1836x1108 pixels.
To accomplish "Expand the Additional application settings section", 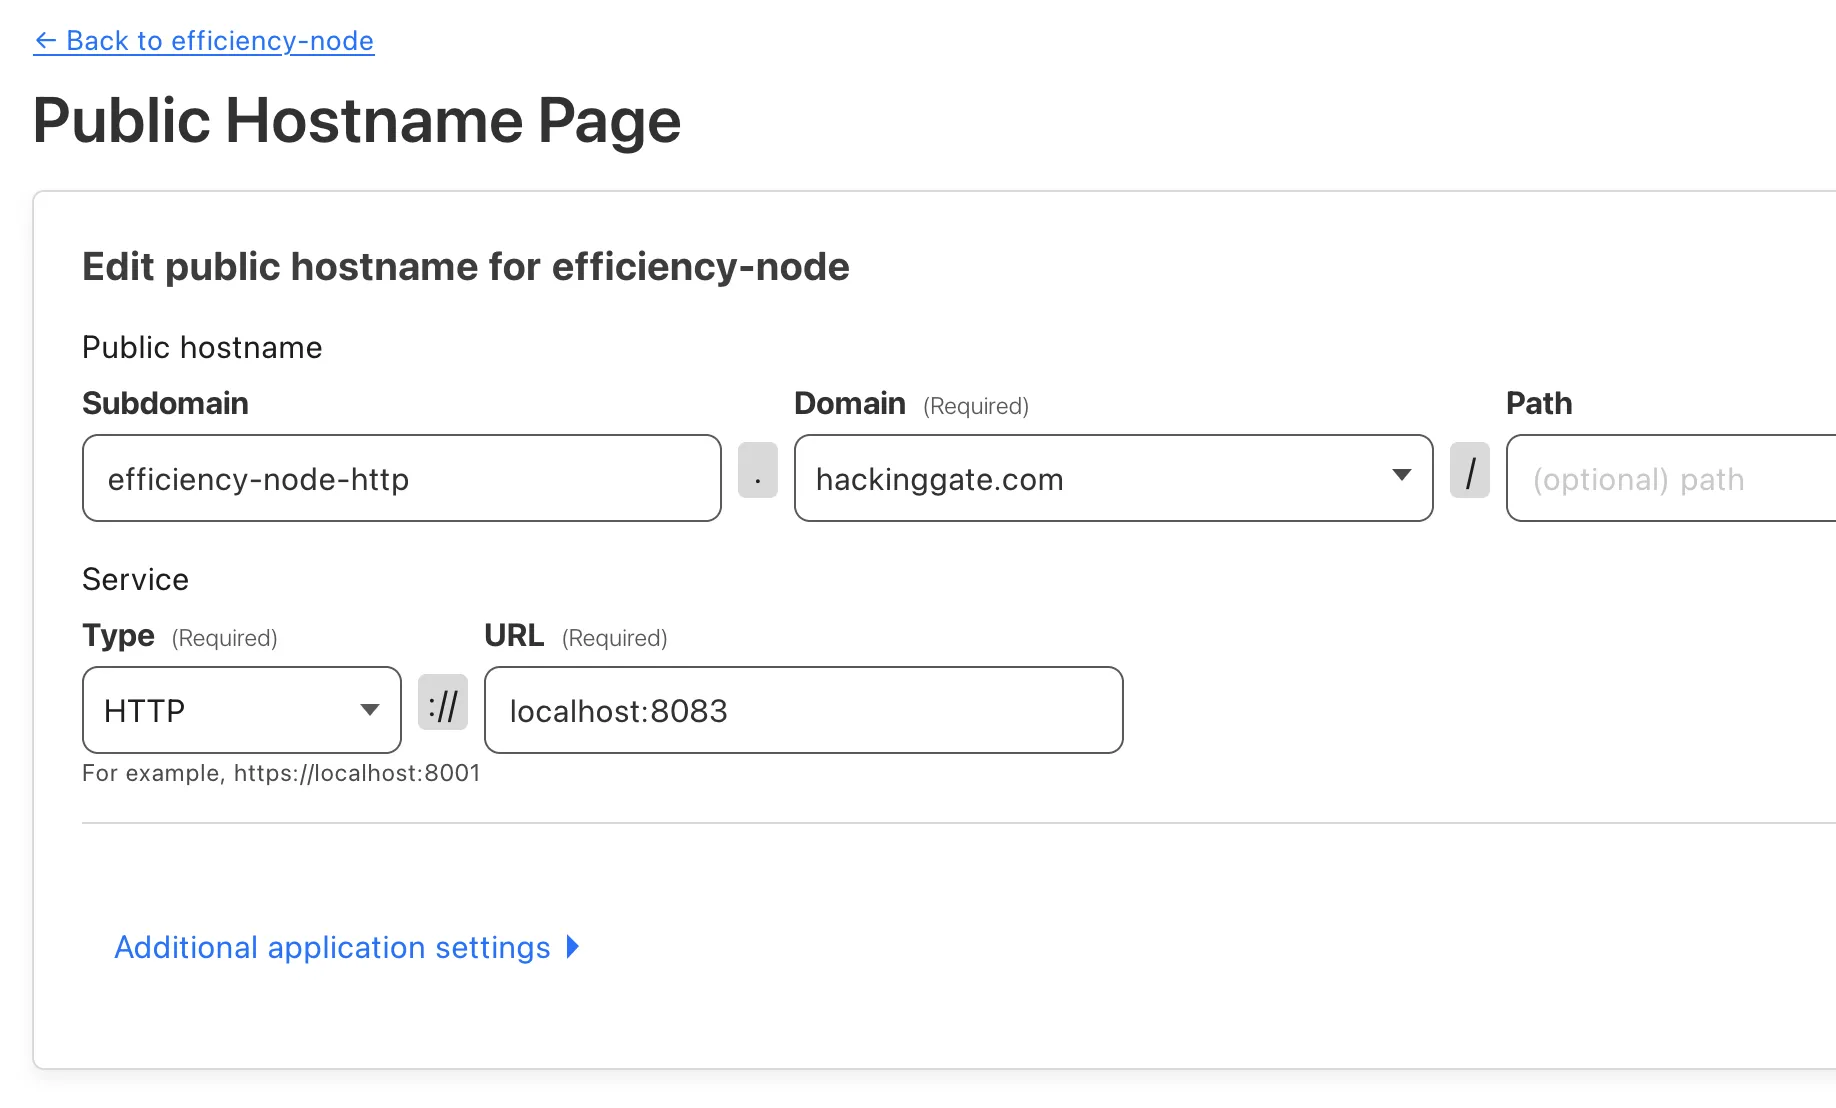I will 332,947.
